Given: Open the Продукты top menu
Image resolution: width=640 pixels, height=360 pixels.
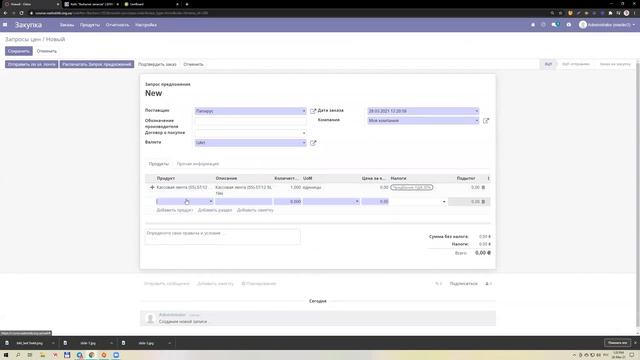Looking at the screenshot, I should click(90, 25).
